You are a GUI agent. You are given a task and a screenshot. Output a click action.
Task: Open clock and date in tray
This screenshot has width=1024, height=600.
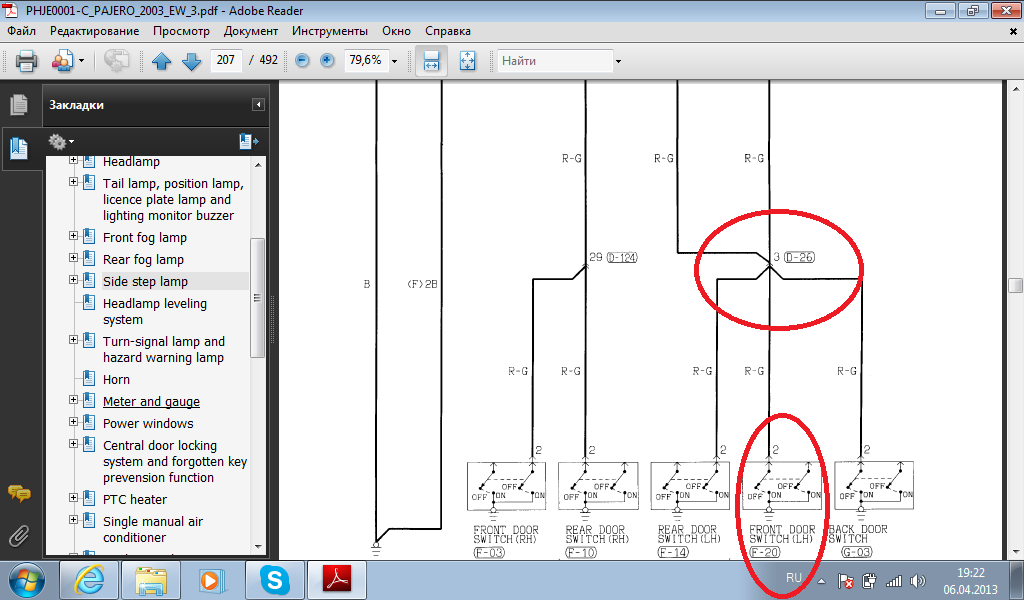970,580
